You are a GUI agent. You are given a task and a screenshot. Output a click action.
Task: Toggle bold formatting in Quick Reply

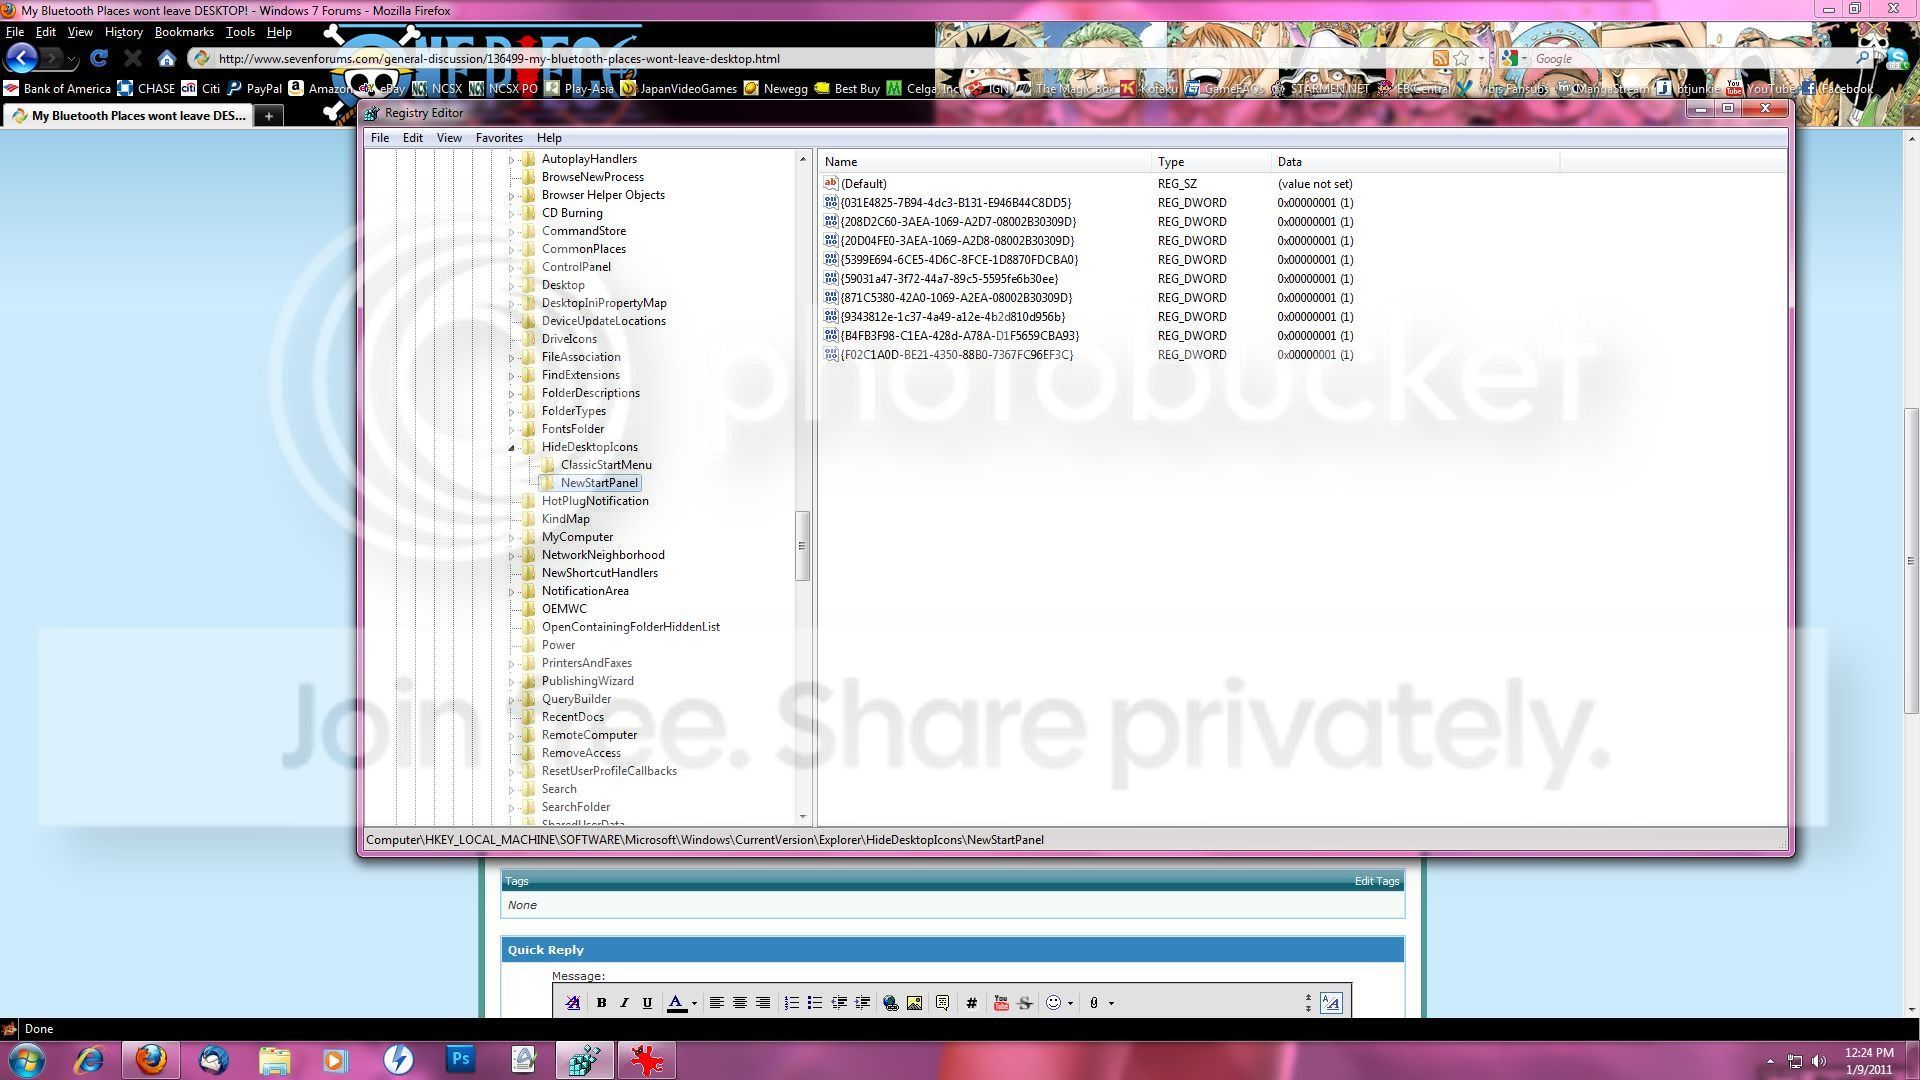[601, 1002]
